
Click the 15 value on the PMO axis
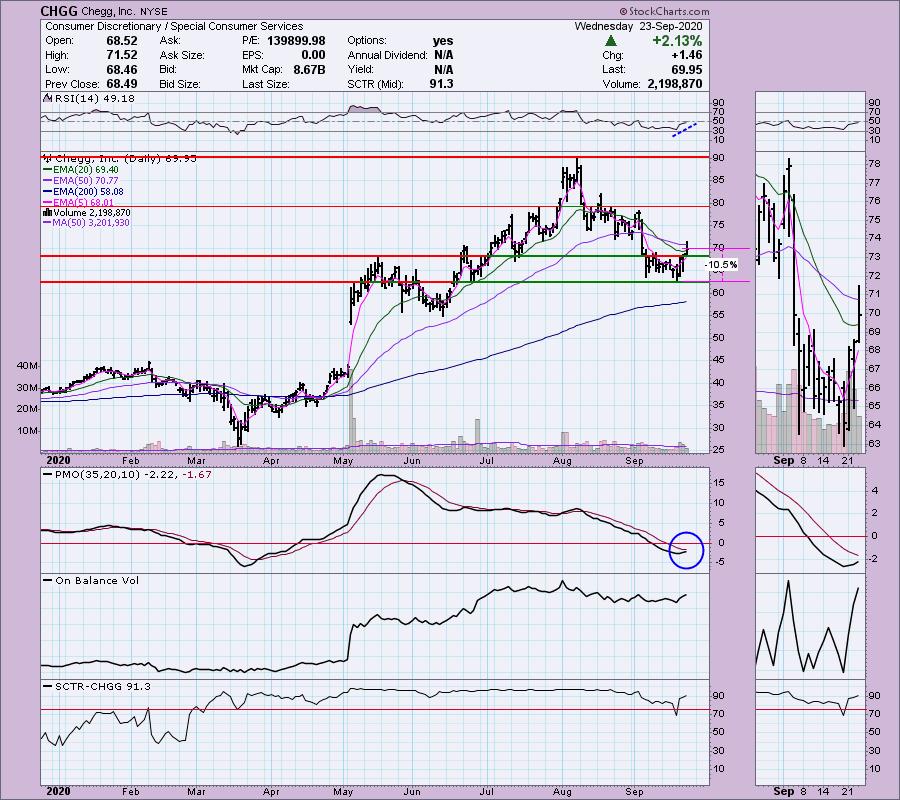tap(719, 483)
